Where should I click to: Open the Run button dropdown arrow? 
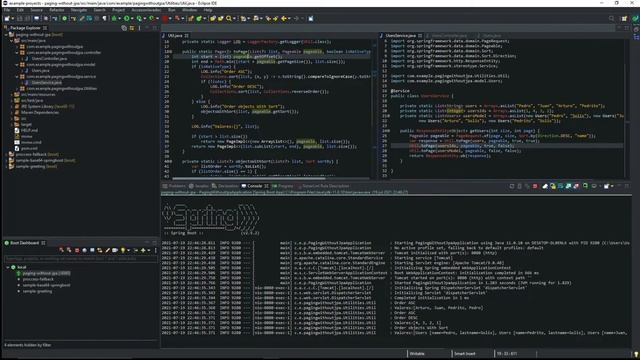pos(132,19)
